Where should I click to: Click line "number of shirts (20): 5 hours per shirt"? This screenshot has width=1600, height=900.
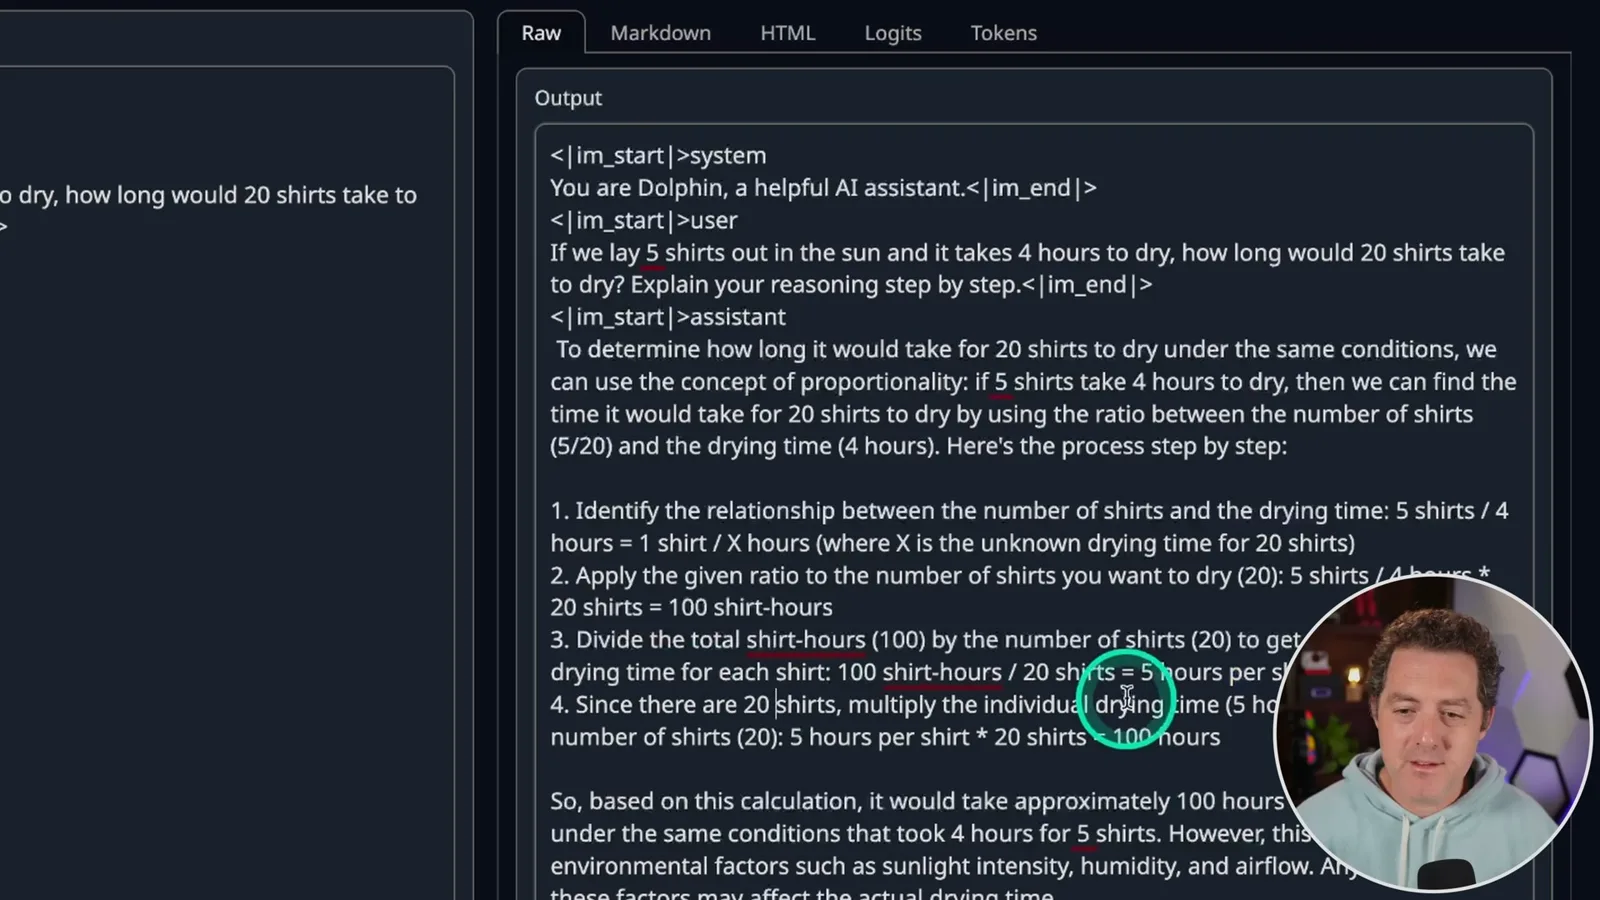(x=885, y=737)
